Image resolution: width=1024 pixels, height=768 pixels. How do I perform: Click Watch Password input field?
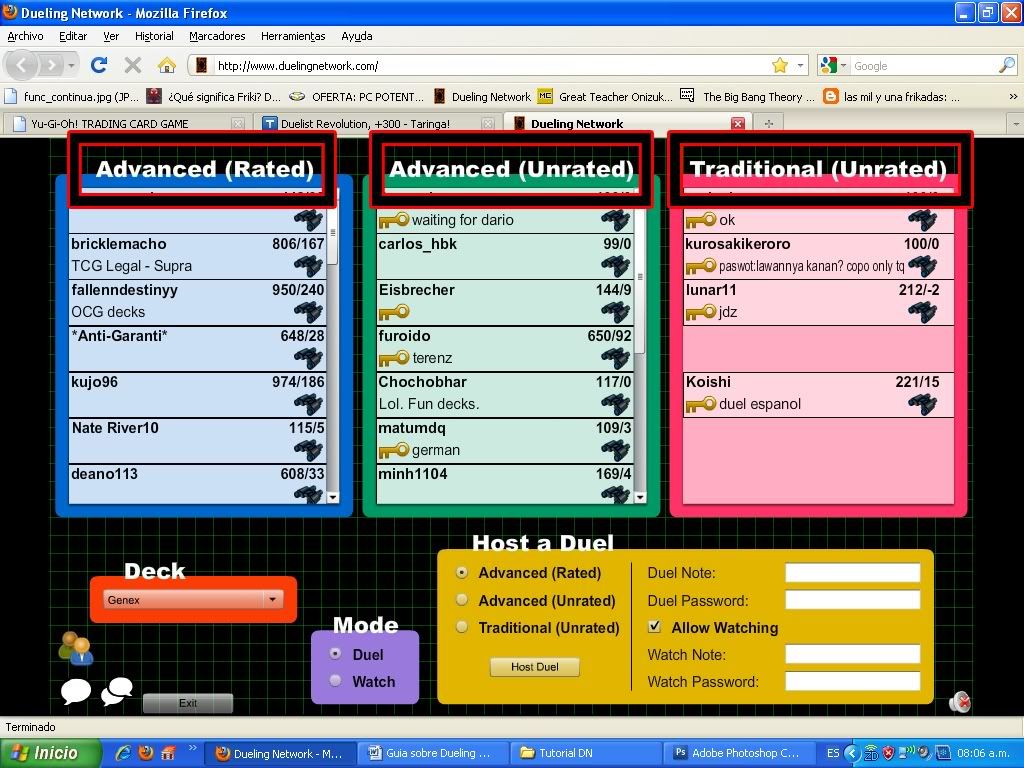click(x=852, y=682)
